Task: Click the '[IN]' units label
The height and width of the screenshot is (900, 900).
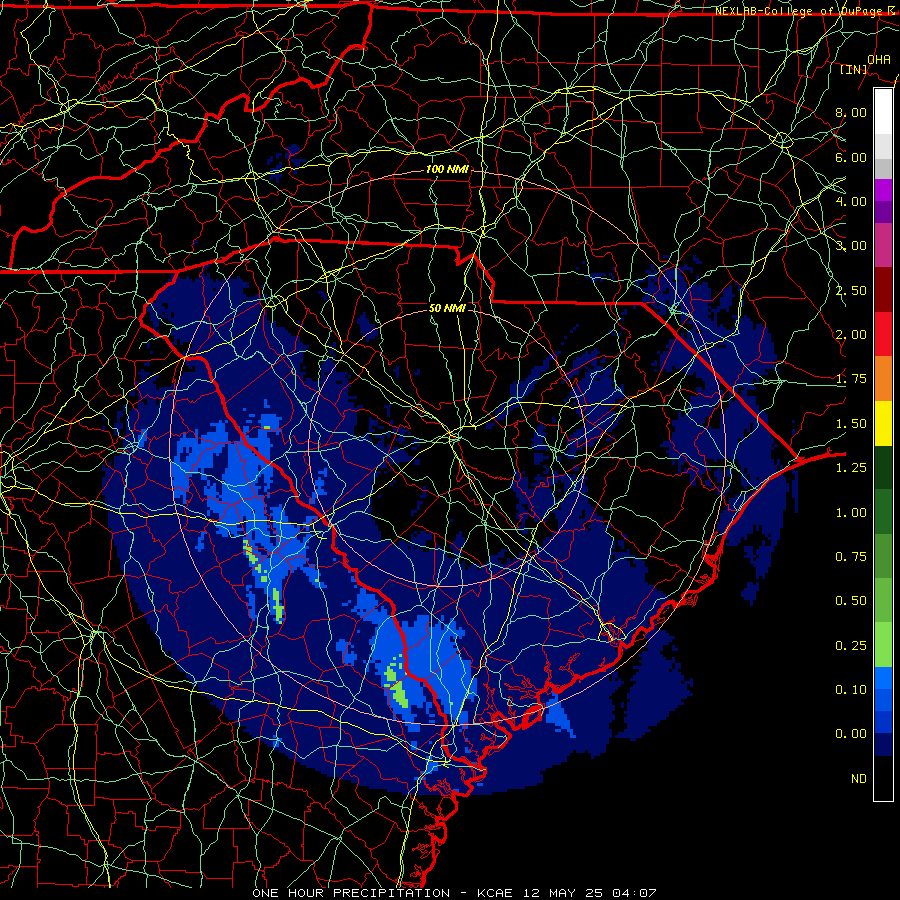Action: coord(854,69)
